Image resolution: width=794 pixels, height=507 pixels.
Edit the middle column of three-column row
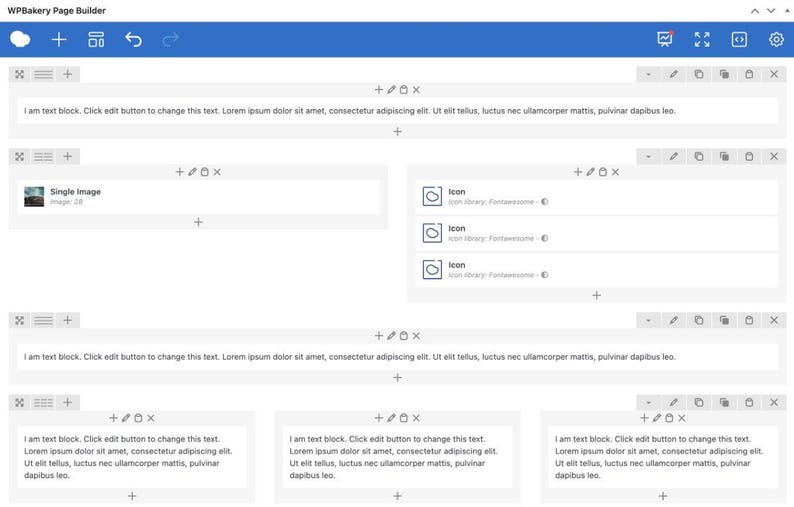coord(391,418)
